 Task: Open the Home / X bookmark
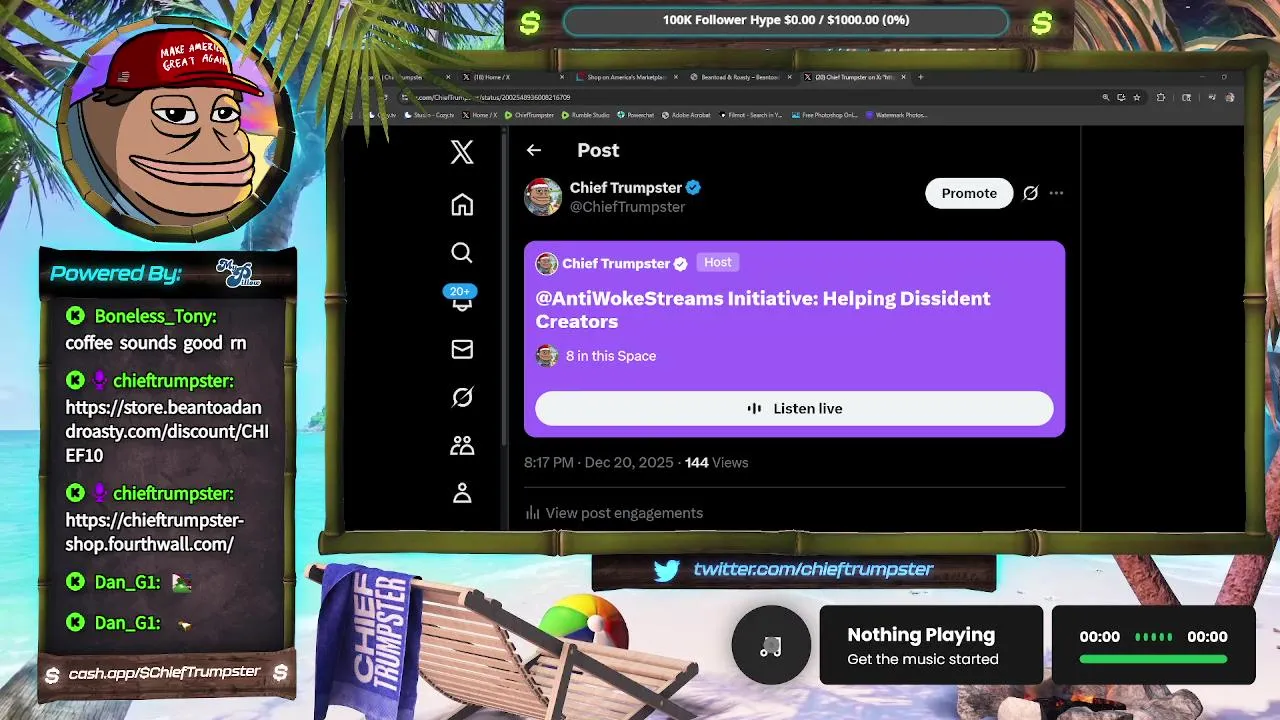click(480, 115)
